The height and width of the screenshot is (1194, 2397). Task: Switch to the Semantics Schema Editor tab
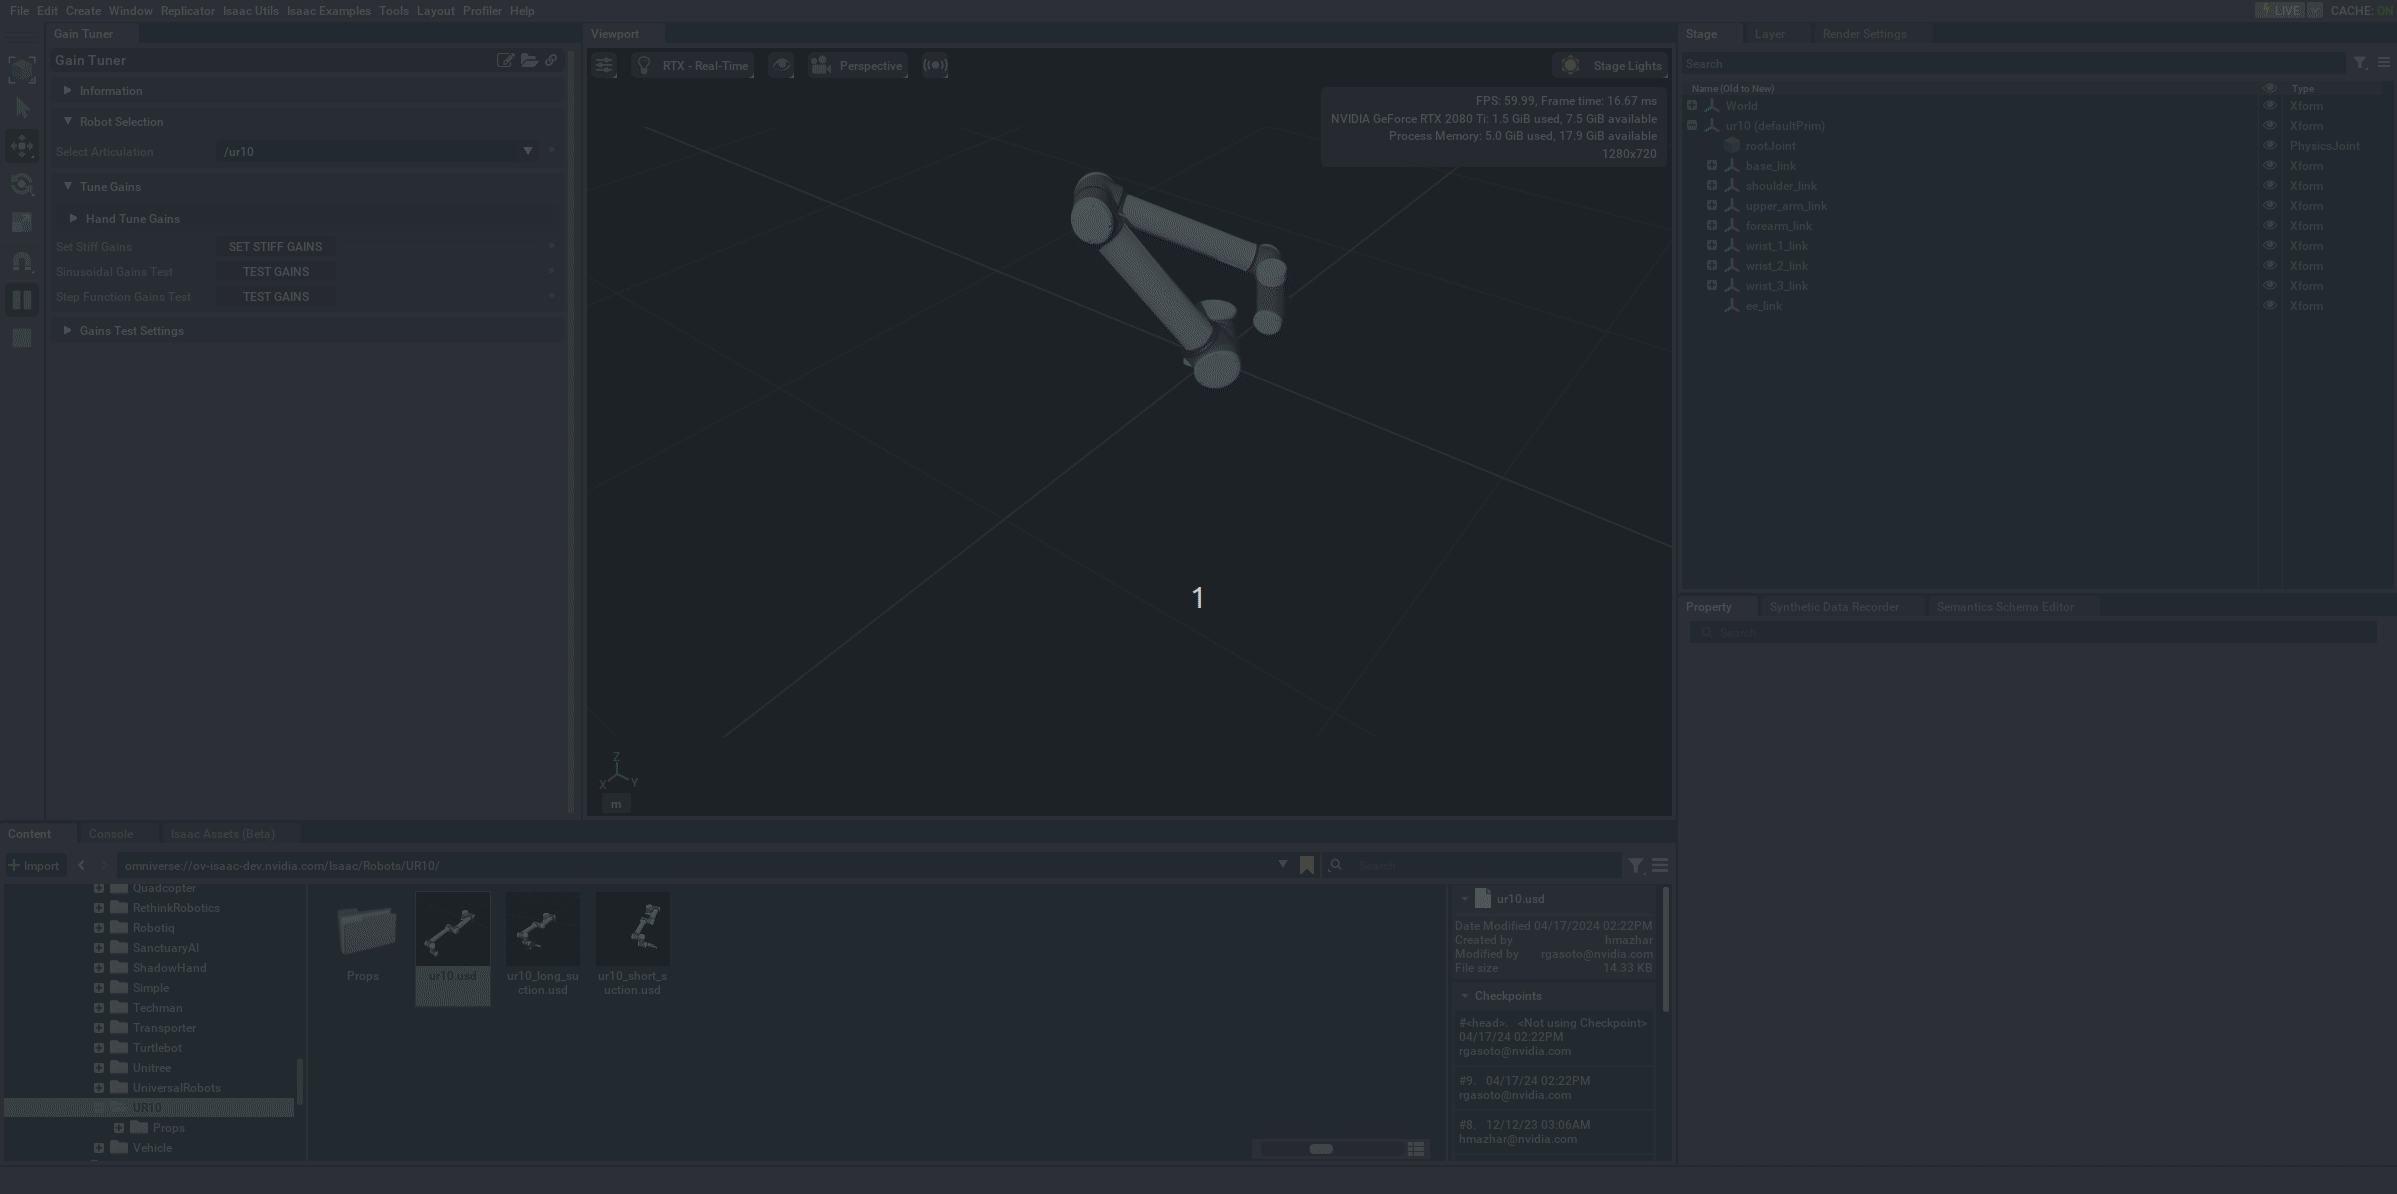pos(2005,607)
